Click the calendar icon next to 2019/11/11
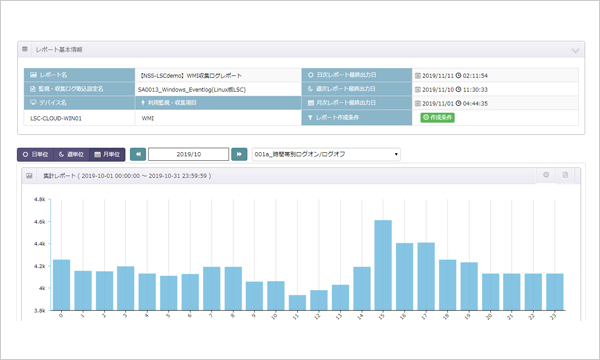Image resolution: width=600 pixels, height=360 pixels. (417, 76)
